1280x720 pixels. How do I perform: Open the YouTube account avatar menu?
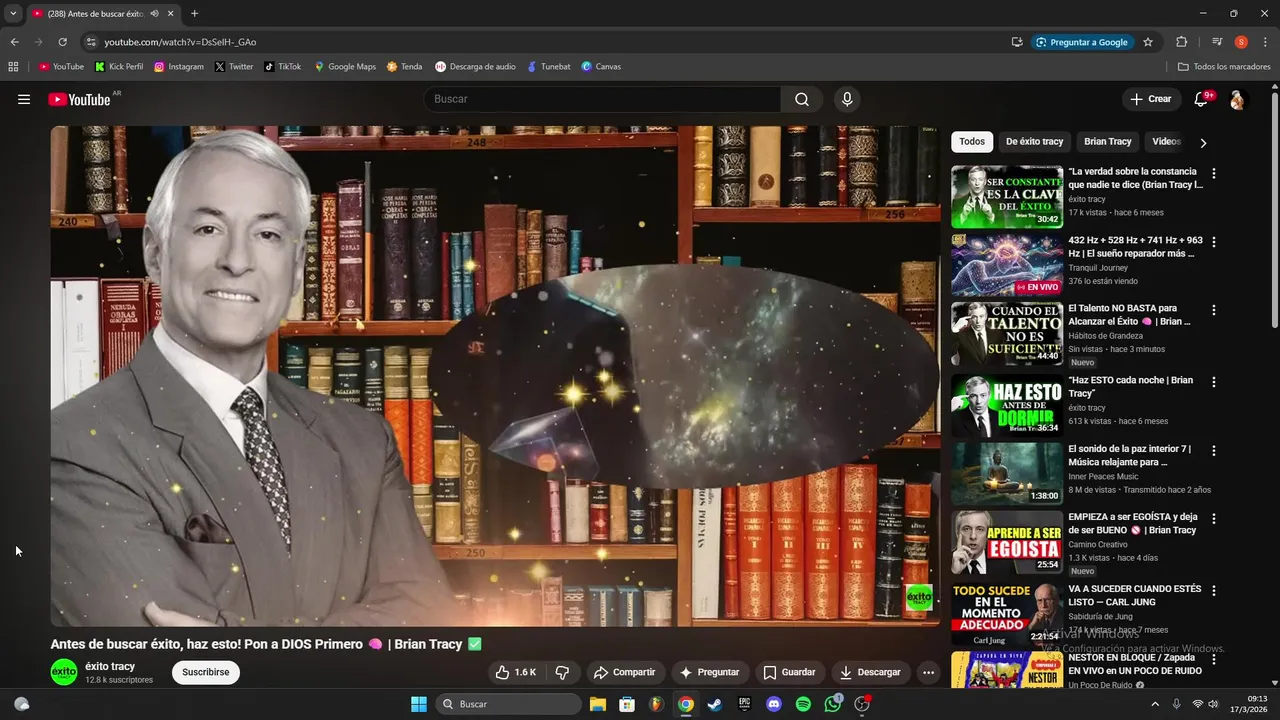pos(1237,100)
